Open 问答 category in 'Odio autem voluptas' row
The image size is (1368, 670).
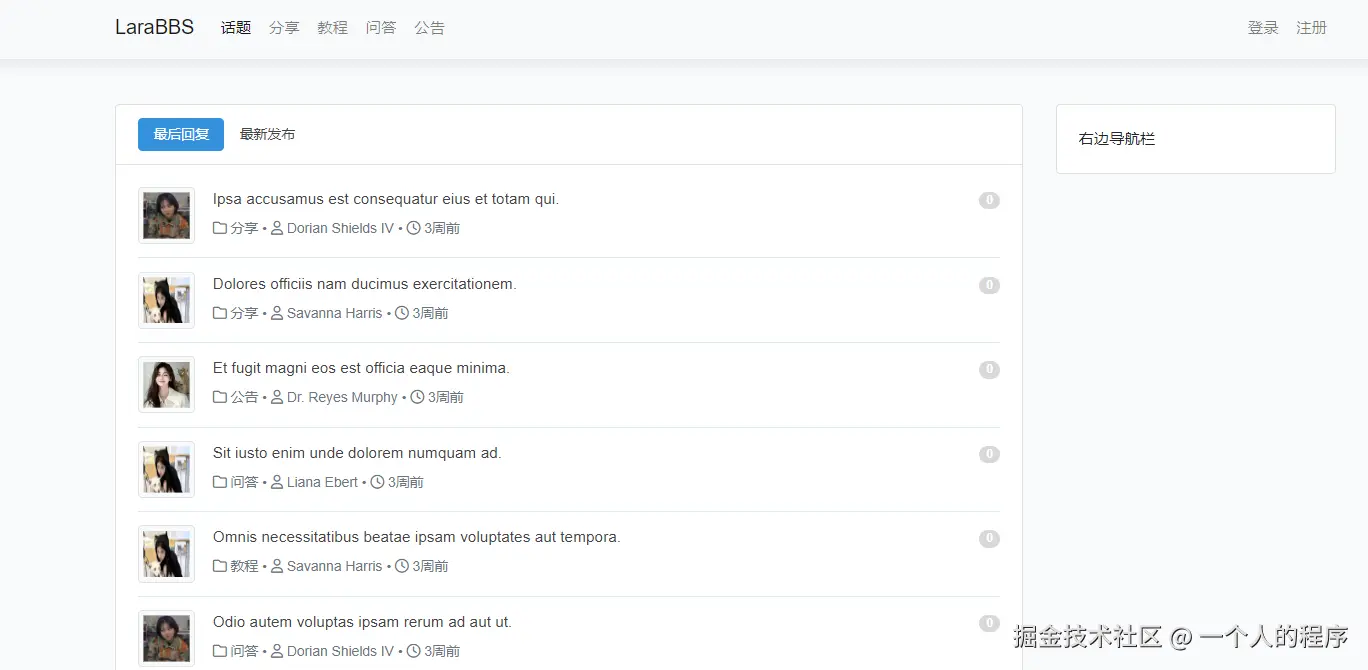click(x=244, y=651)
